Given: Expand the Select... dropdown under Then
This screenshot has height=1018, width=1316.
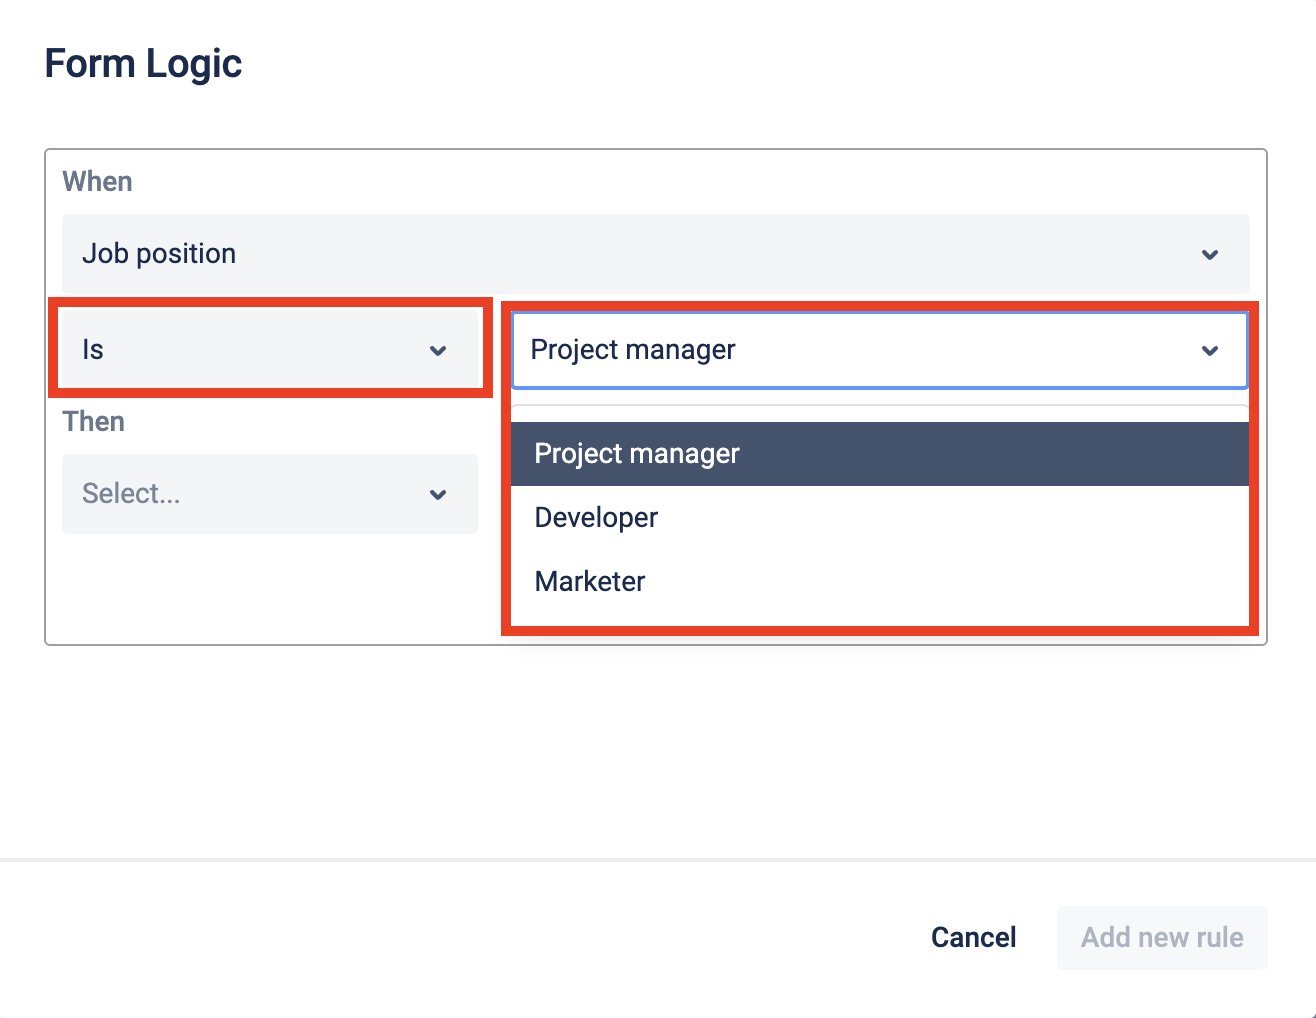Looking at the screenshot, I should [x=269, y=494].
